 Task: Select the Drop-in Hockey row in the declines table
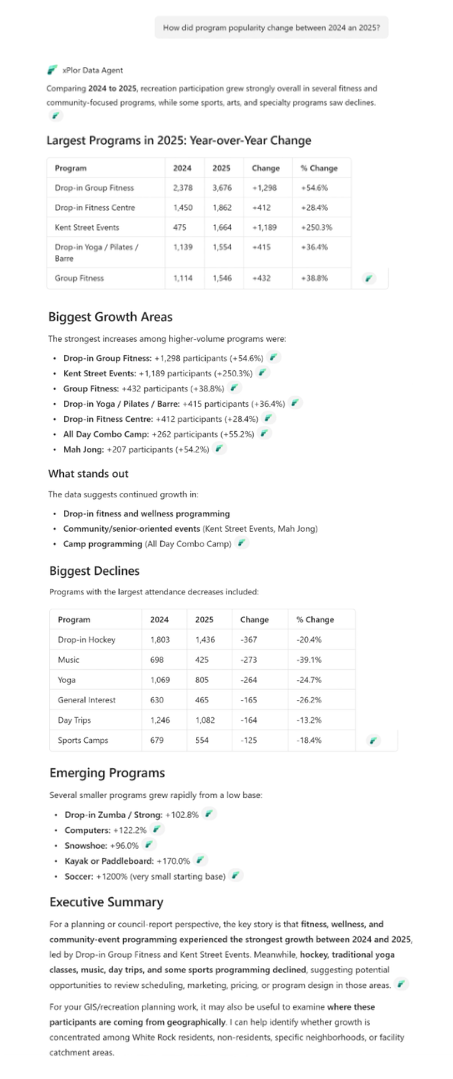pyautogui.click(x=202, y=639)
